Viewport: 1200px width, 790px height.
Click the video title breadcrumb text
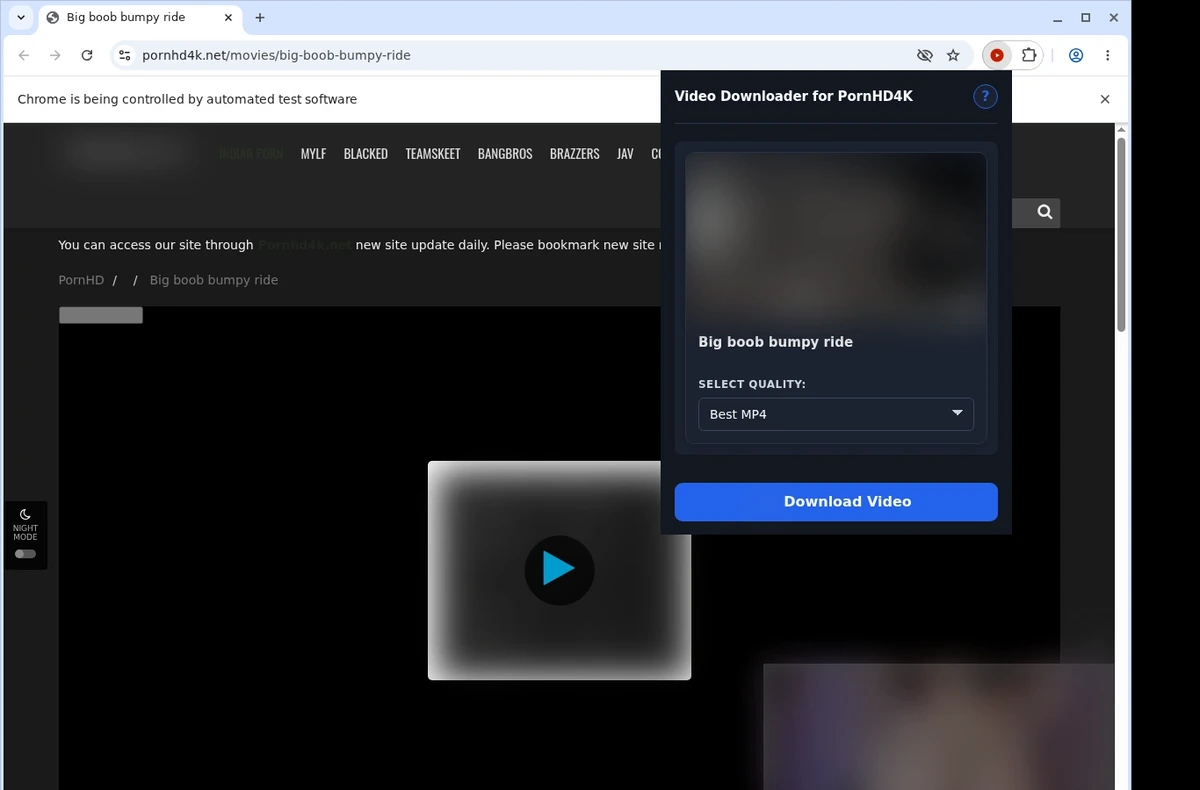[x=214, y=280]
